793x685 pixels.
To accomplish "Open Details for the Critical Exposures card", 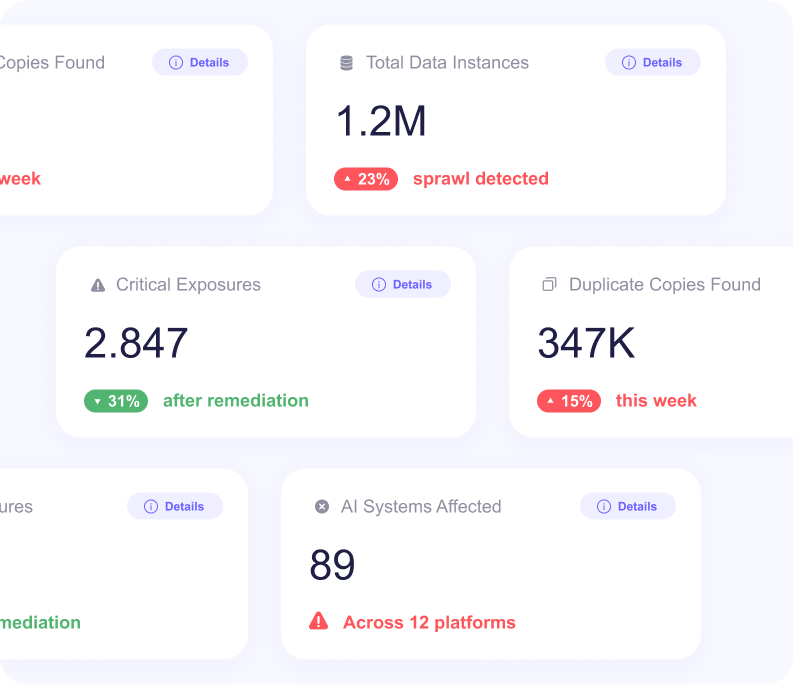I will coord(402,284).
